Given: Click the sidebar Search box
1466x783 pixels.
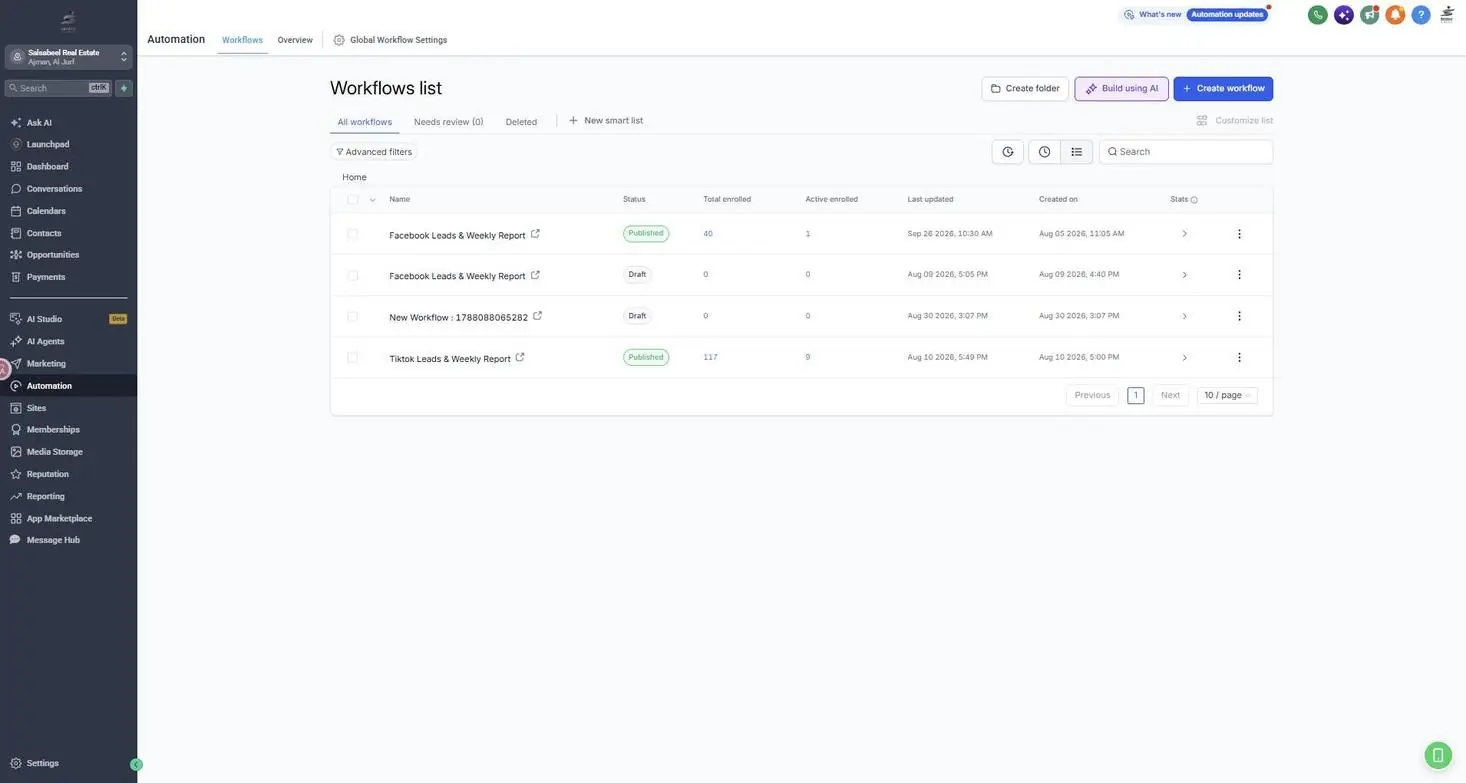Looking at the screenshot, I should (59, 88).
